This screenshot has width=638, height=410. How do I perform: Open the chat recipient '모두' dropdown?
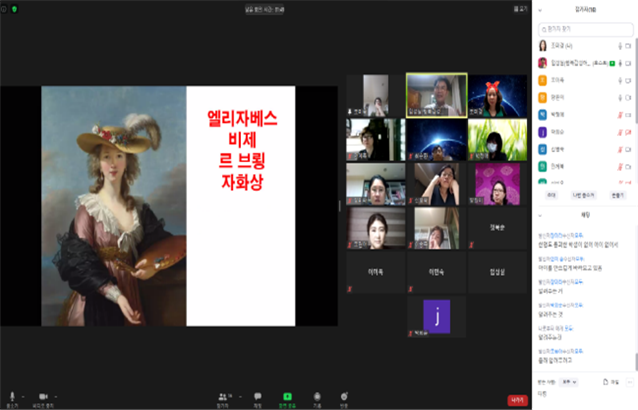tap(569, 382)
